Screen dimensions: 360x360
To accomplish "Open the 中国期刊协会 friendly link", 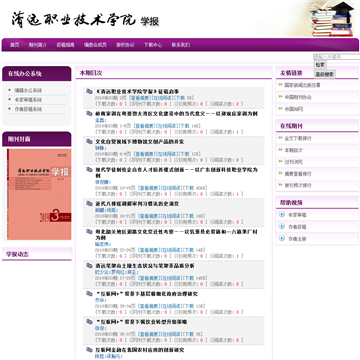I will (x=298, y=97).
